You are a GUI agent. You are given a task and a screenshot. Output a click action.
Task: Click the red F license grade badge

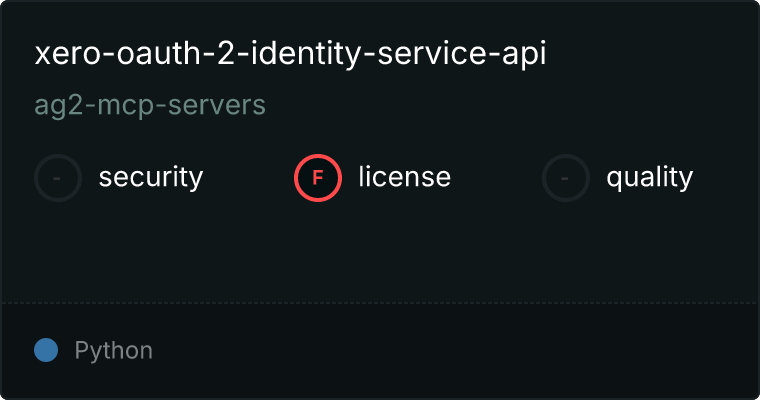318,178
